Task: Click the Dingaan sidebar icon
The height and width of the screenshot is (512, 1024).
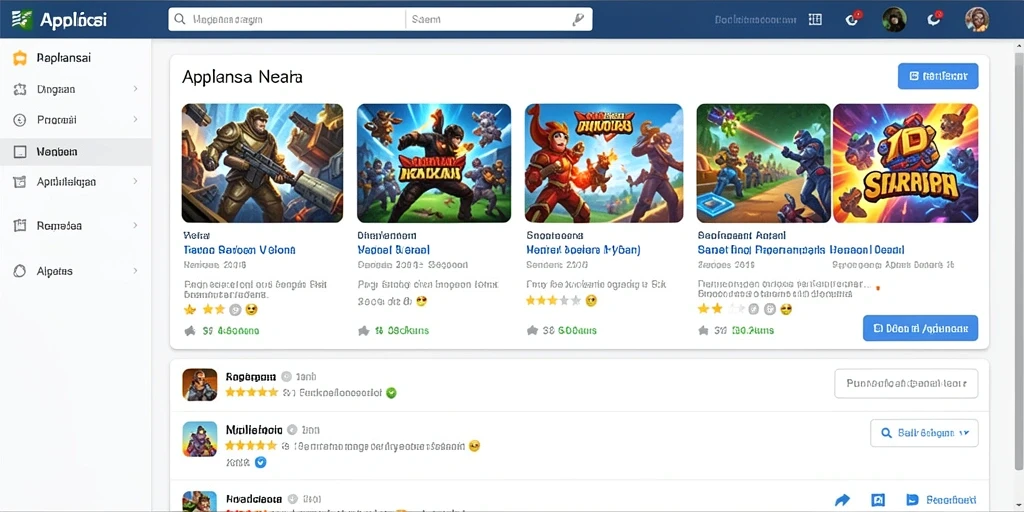Action: tap(20, 89)
